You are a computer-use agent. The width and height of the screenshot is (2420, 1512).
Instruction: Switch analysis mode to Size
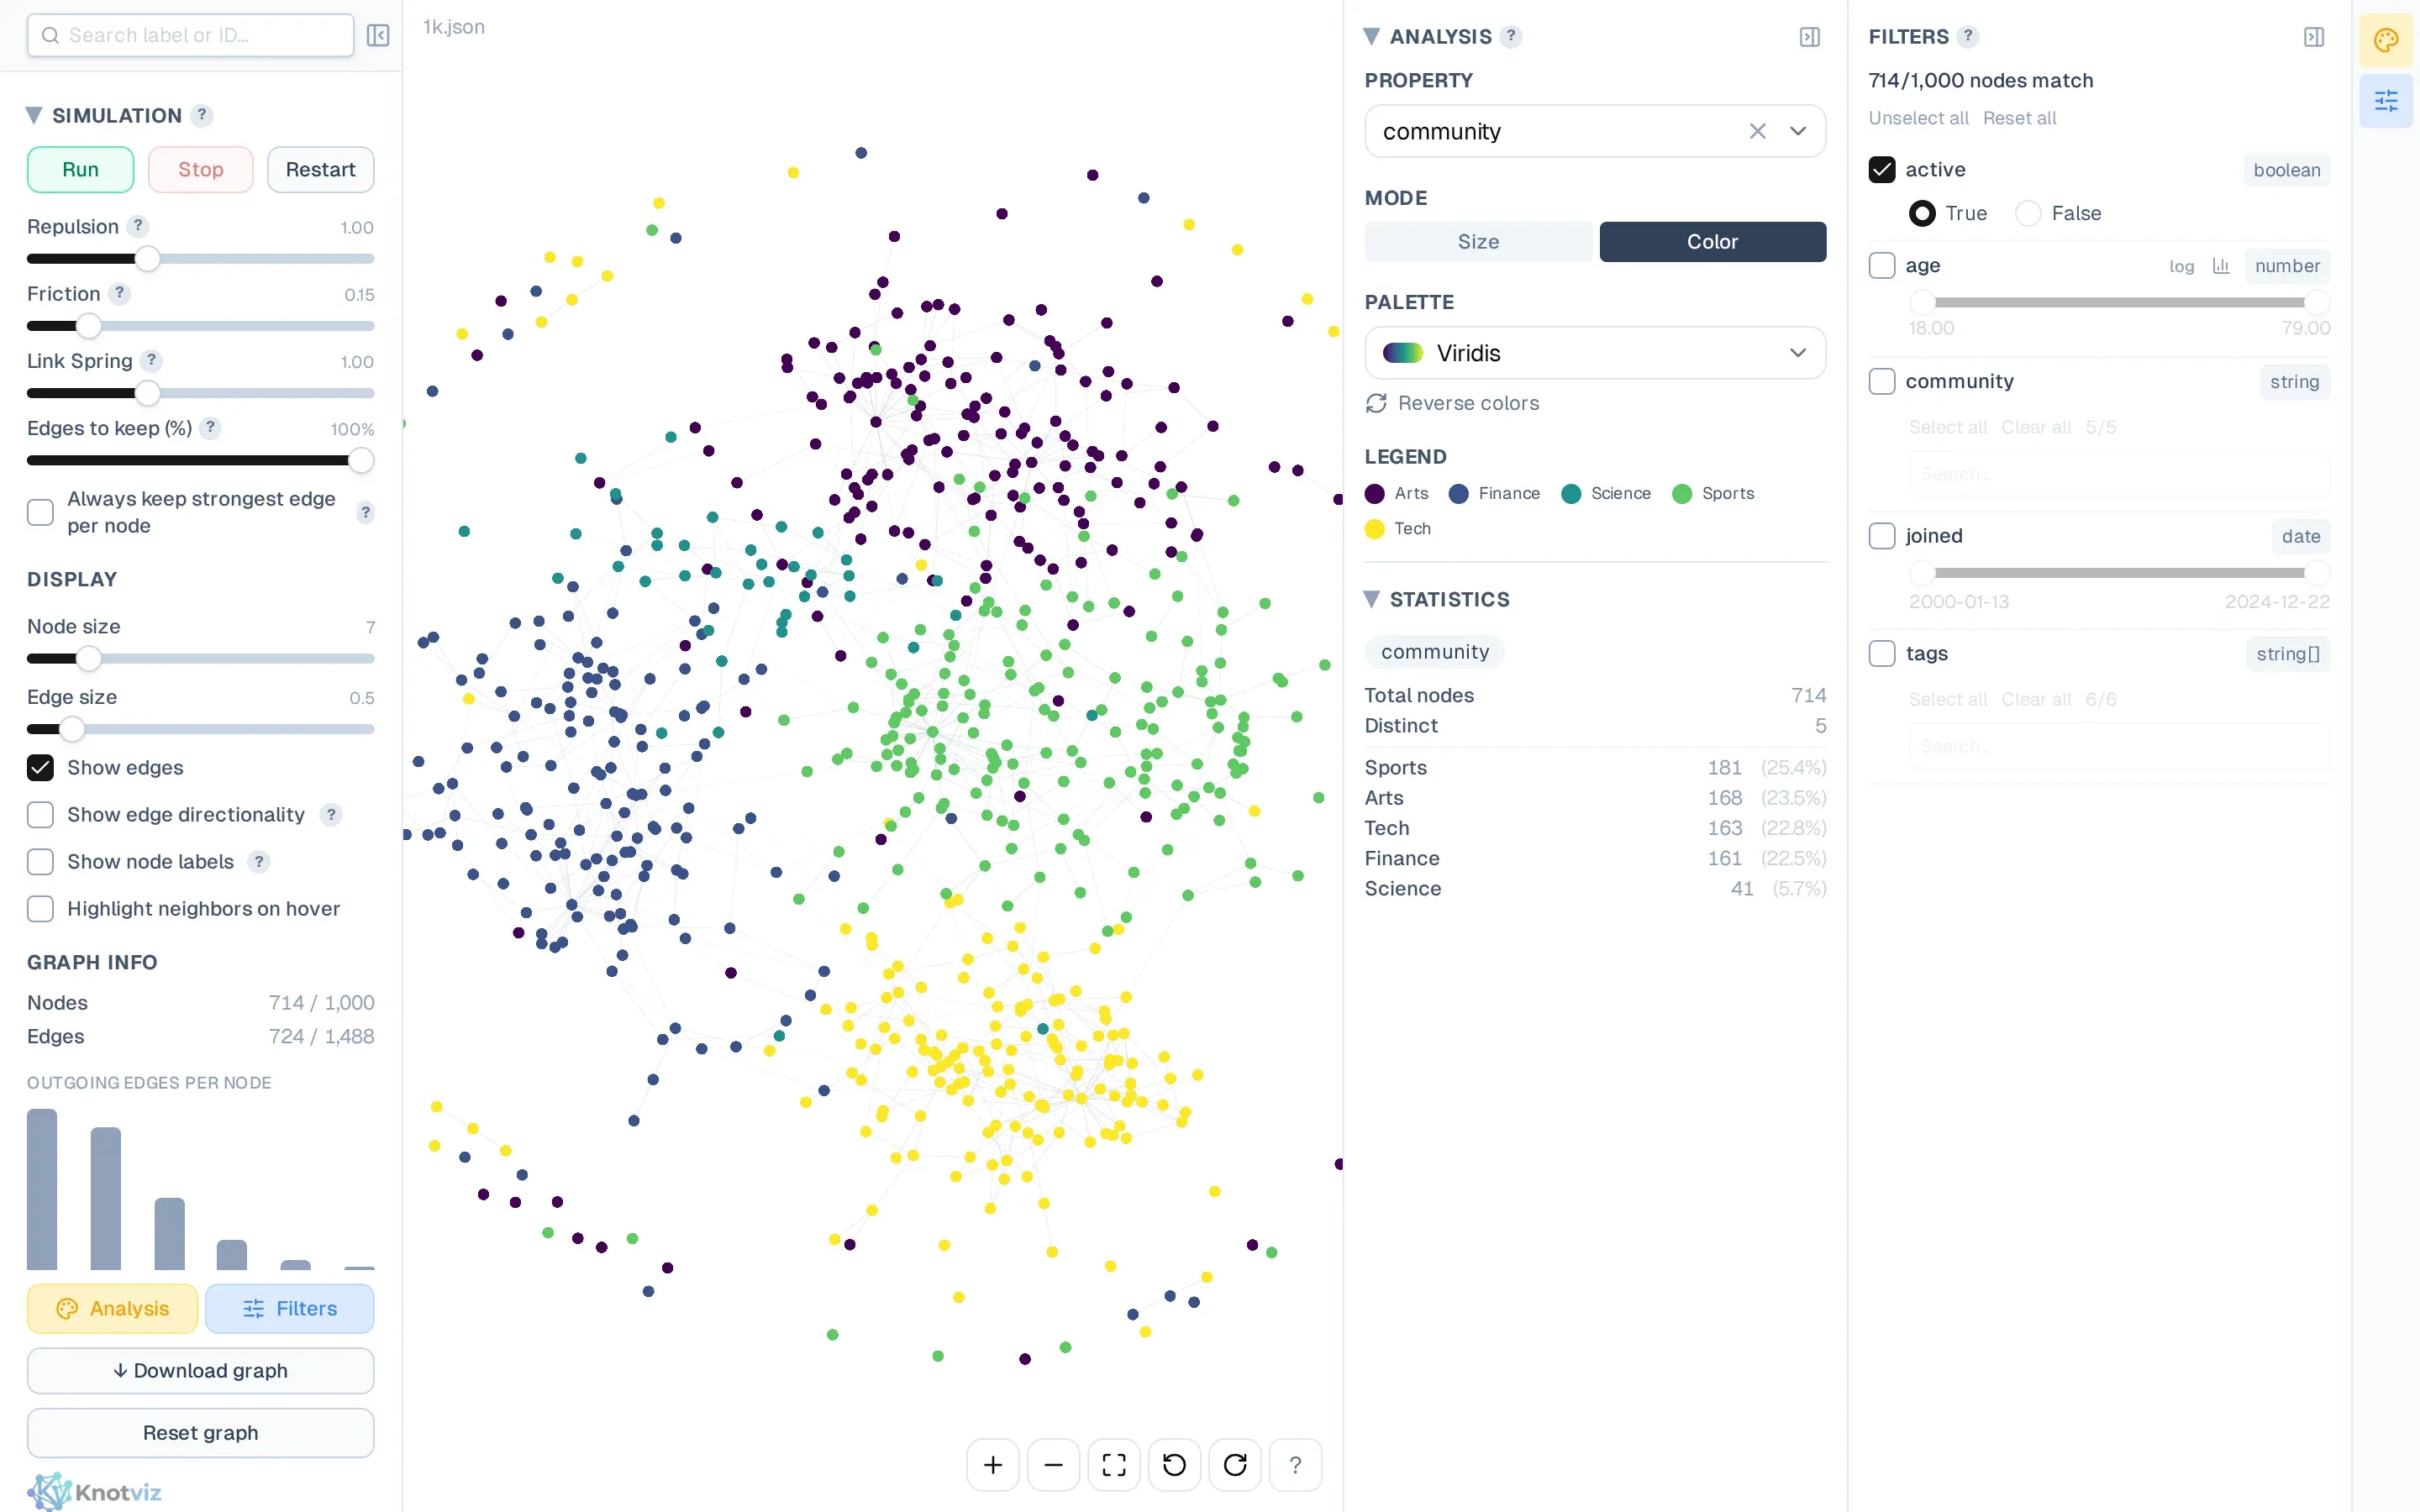point(1477,241)
